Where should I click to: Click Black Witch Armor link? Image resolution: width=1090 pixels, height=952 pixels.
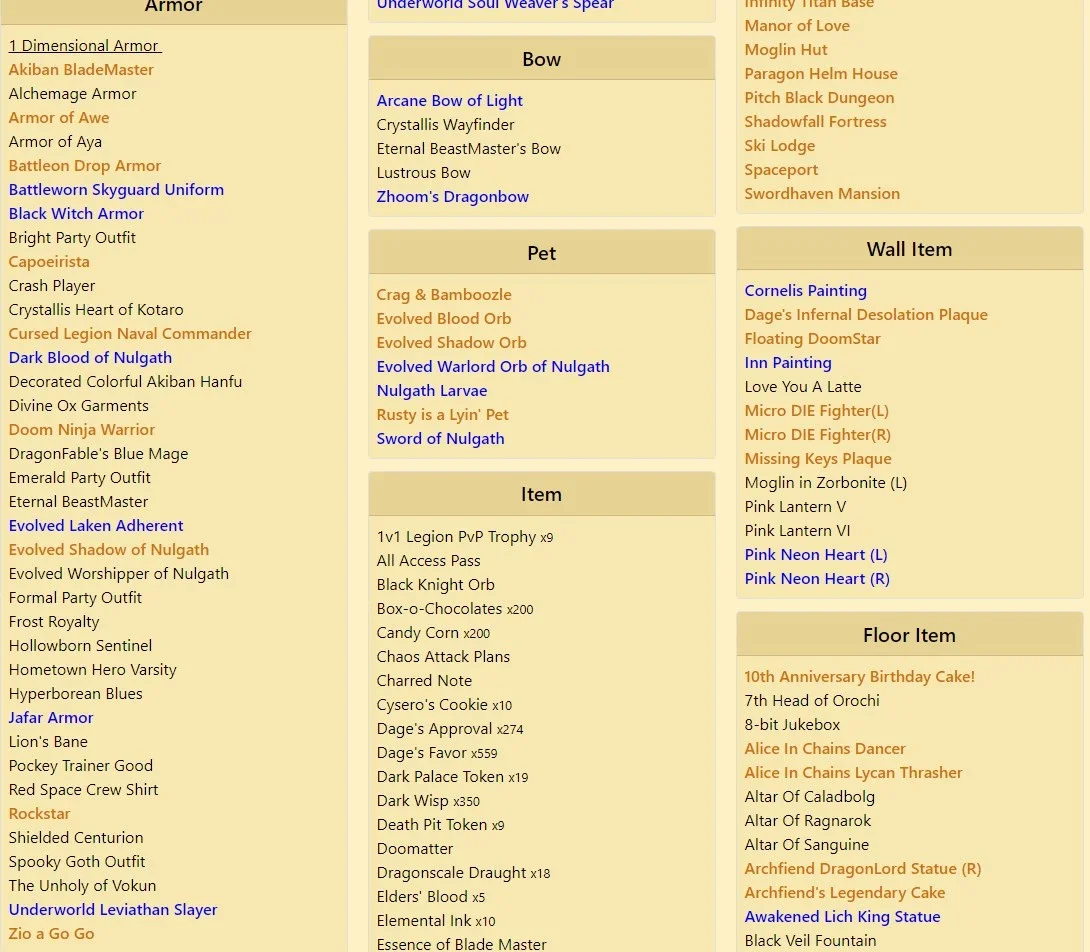coord(76,213)
